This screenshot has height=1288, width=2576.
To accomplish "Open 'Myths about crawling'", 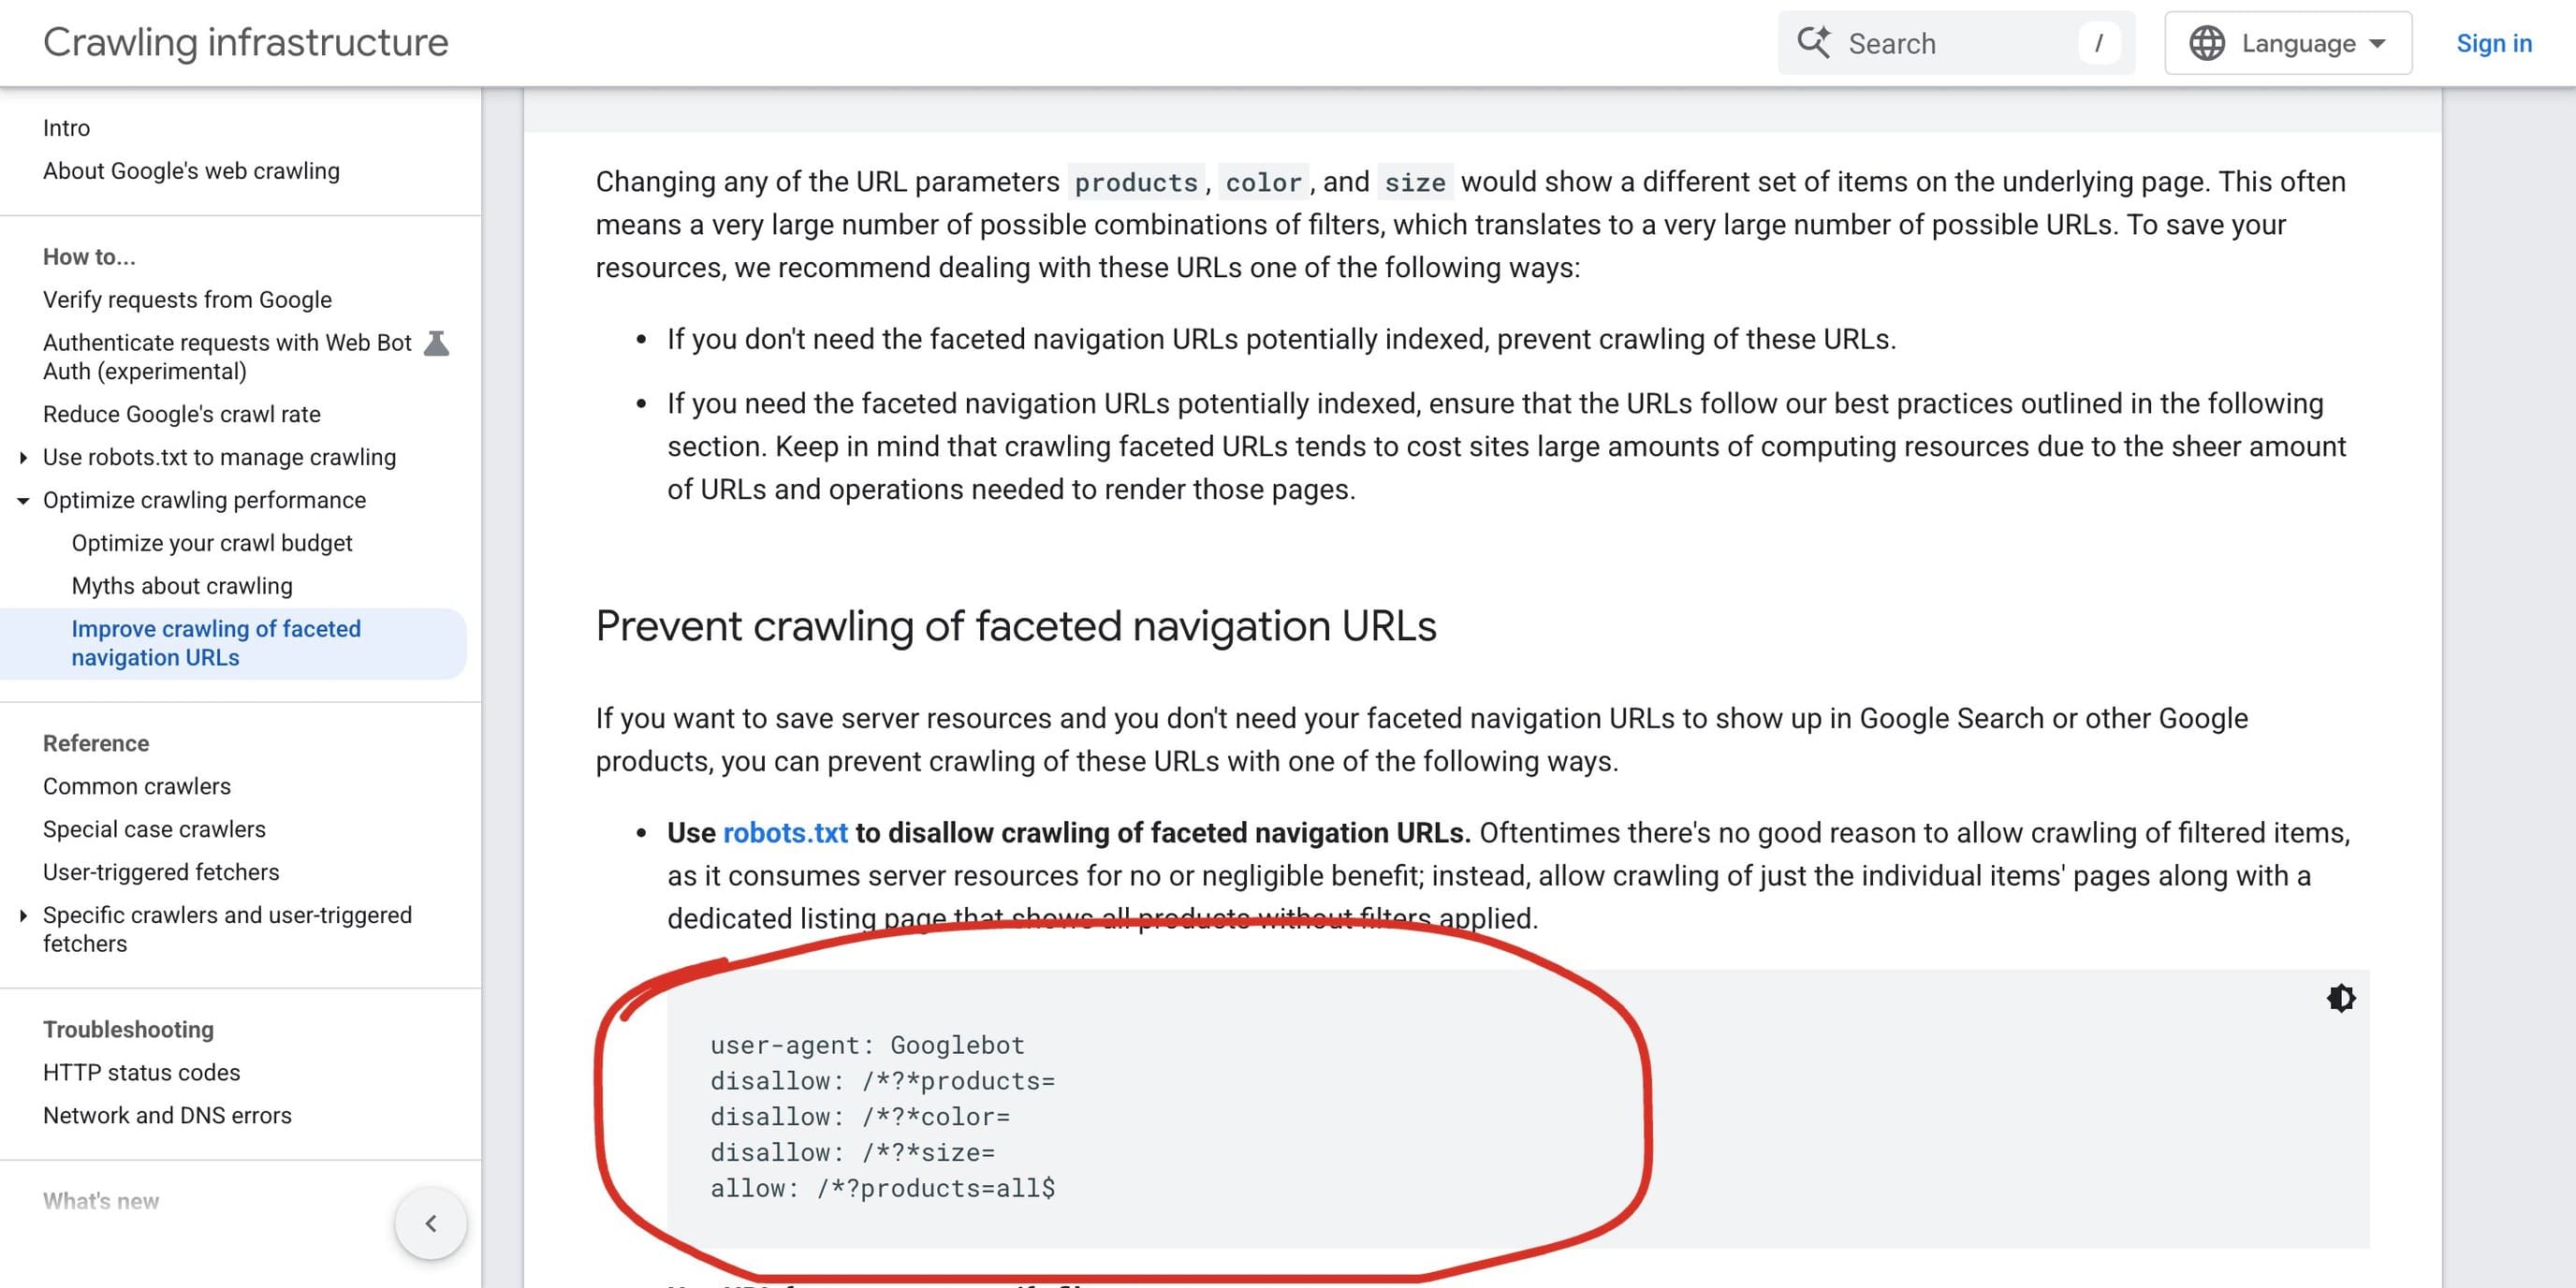I will pos(182,586).
